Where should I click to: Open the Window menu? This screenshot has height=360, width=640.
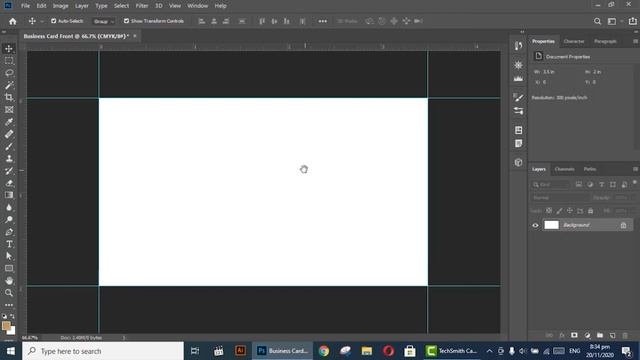point(198,6)
